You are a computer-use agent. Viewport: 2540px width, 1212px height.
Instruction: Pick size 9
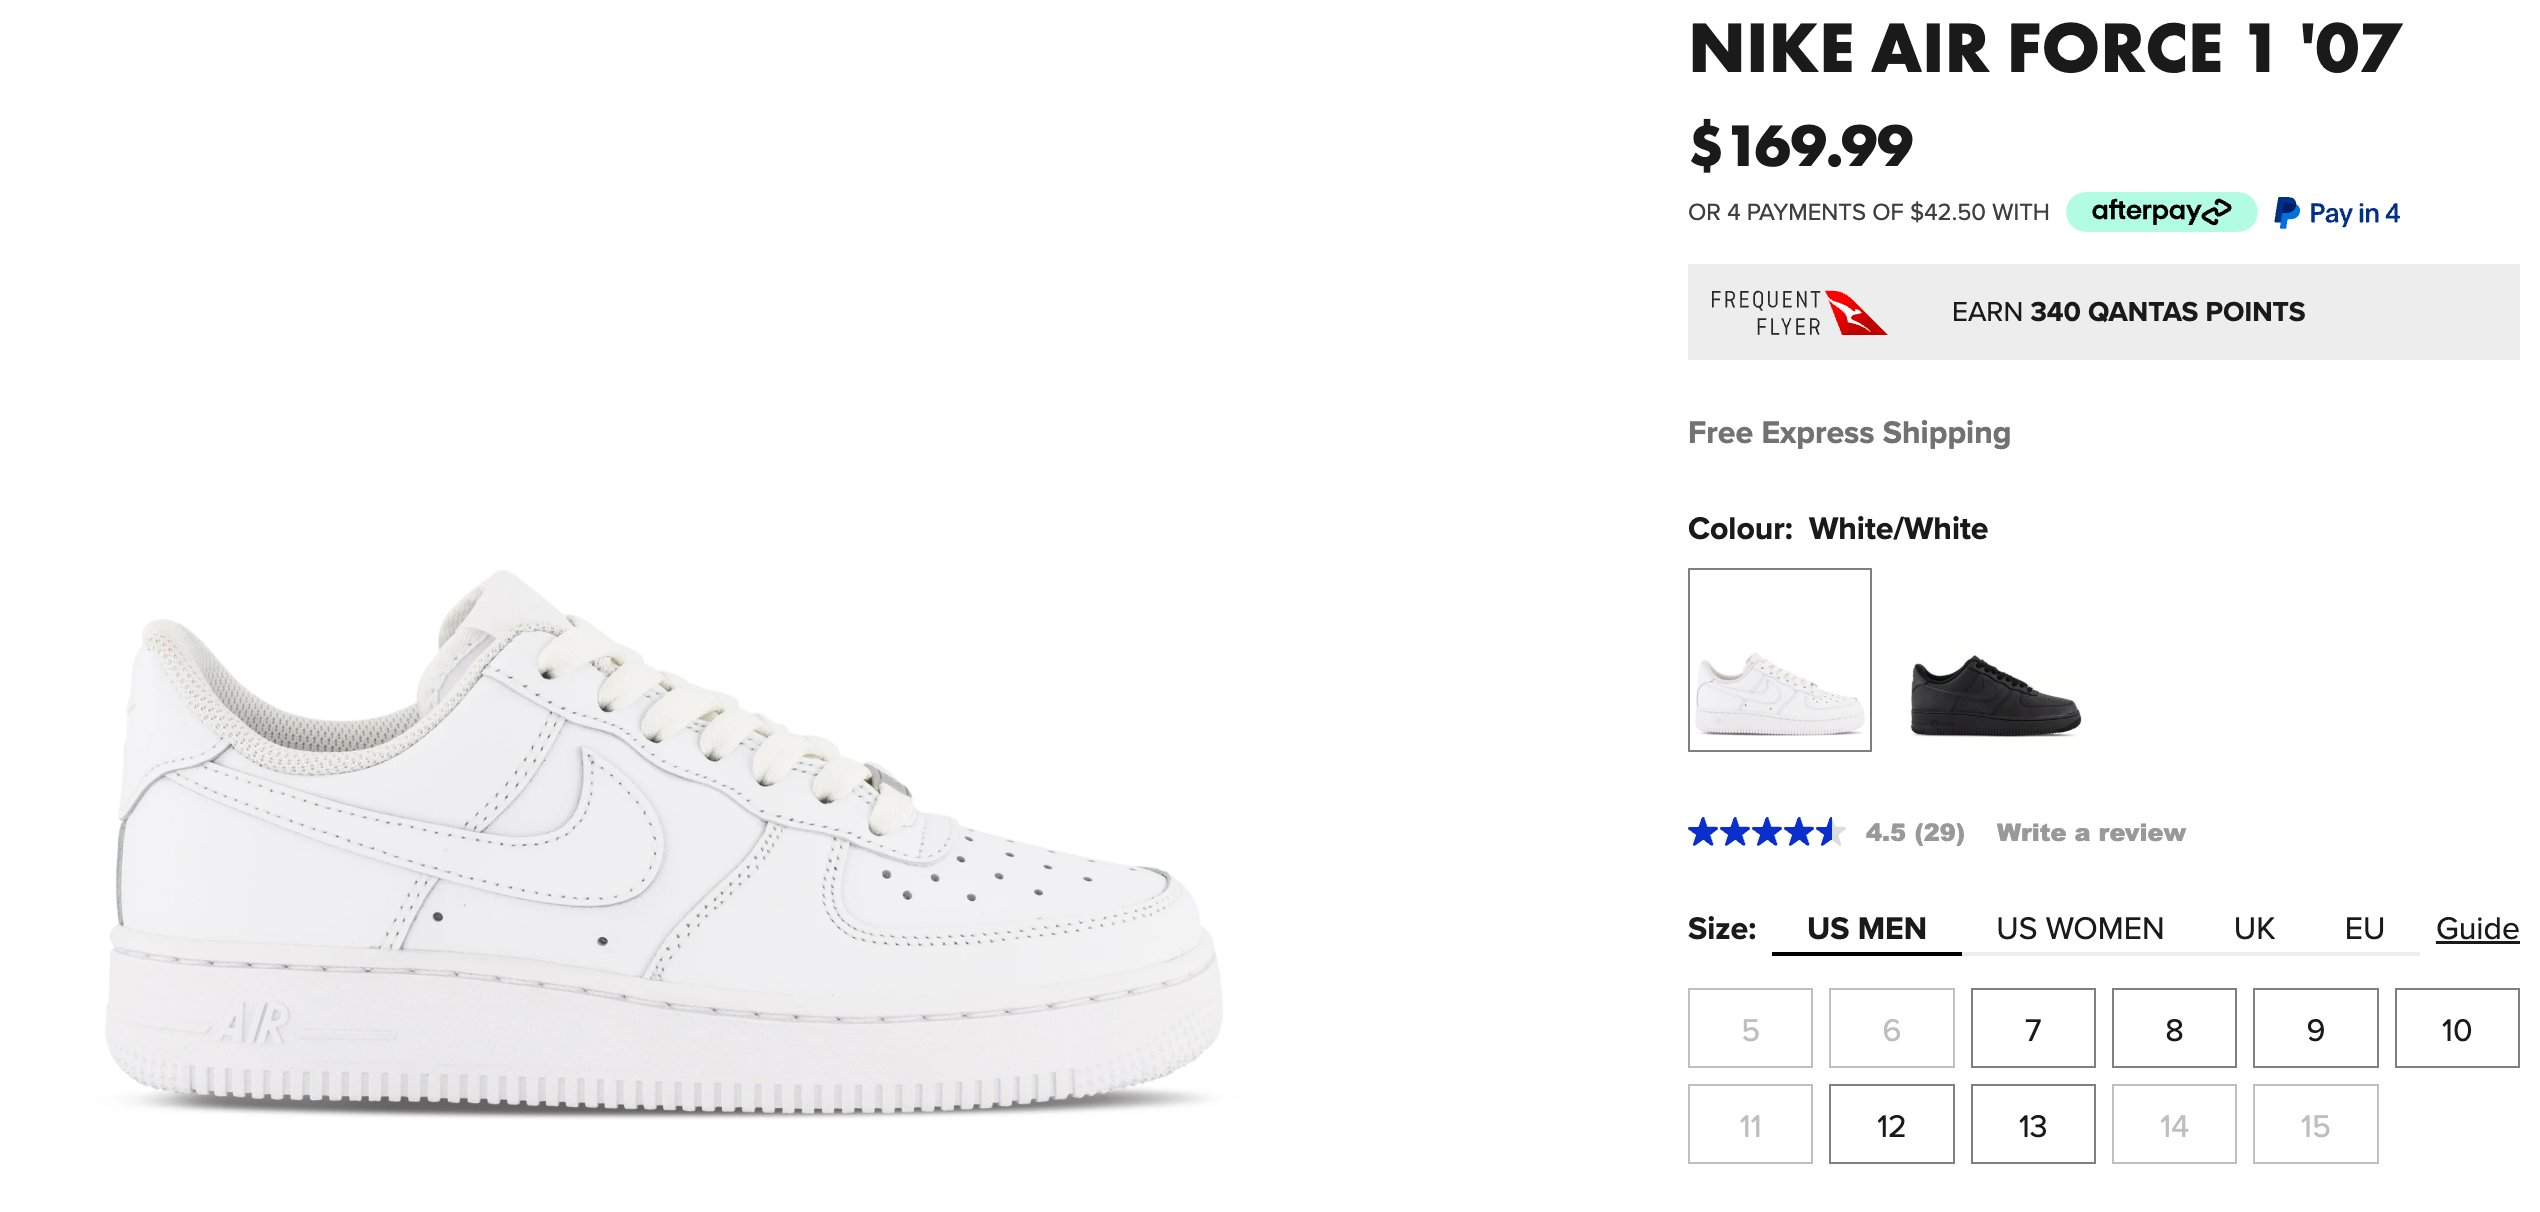[2315, 1029]
